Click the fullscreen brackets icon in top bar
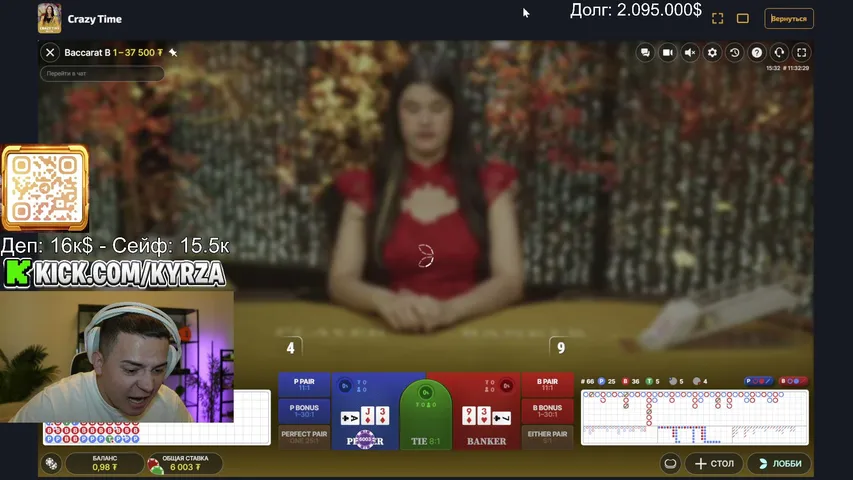 pos(718,19)
